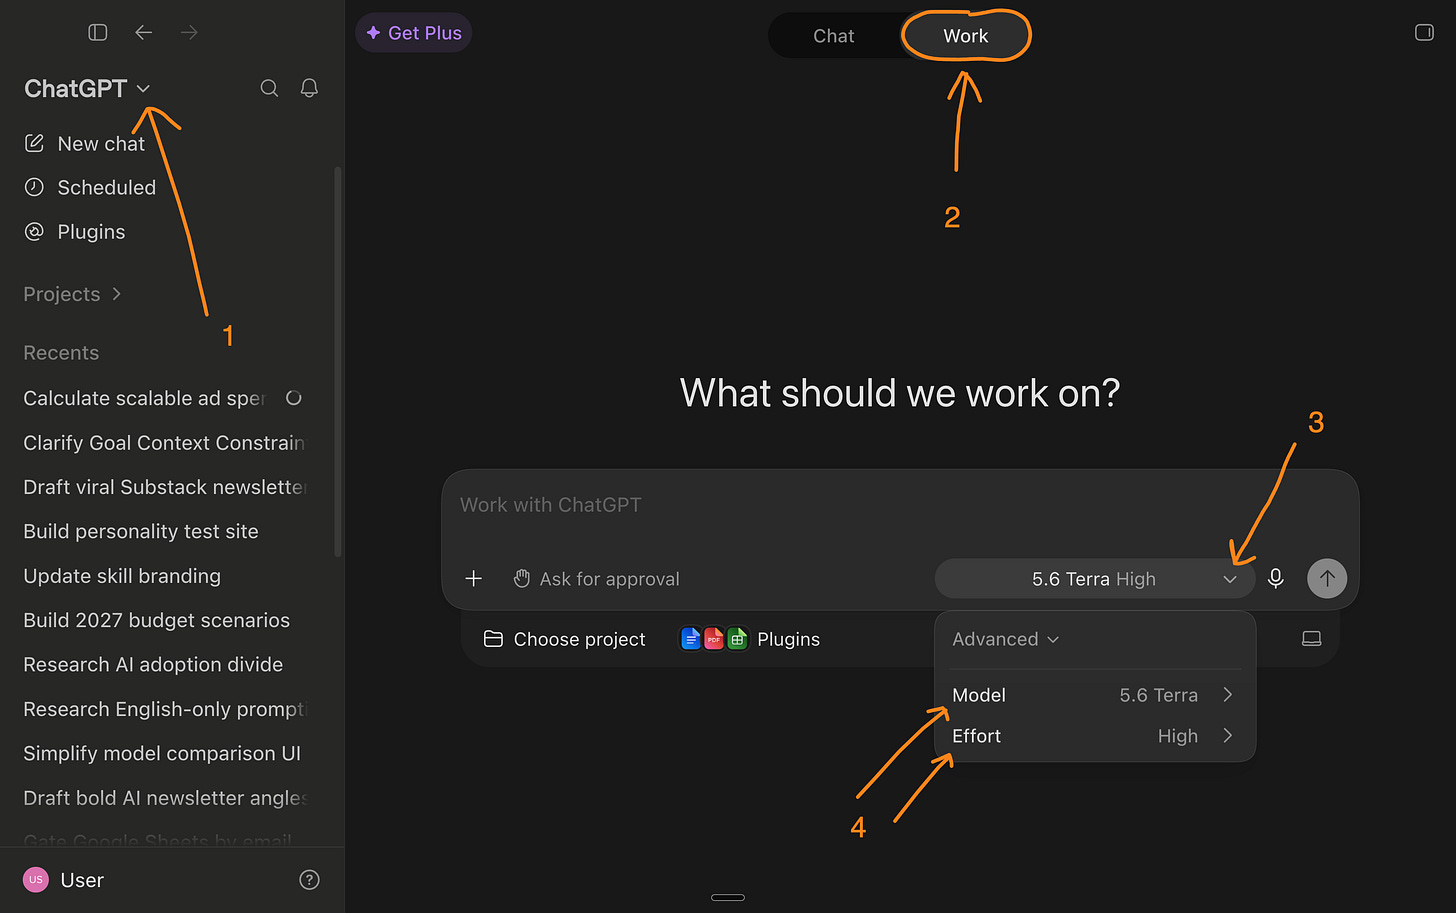The height and width of the screenshot is (913, 1456).
Task: Collapse the Advanced section
Action: click(x=1005, y=639)
